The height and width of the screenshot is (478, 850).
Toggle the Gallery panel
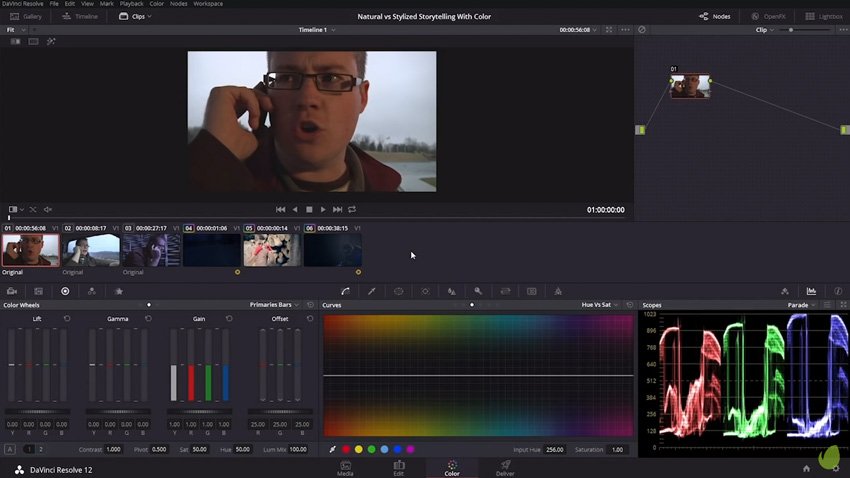click(x=26, y=16)
